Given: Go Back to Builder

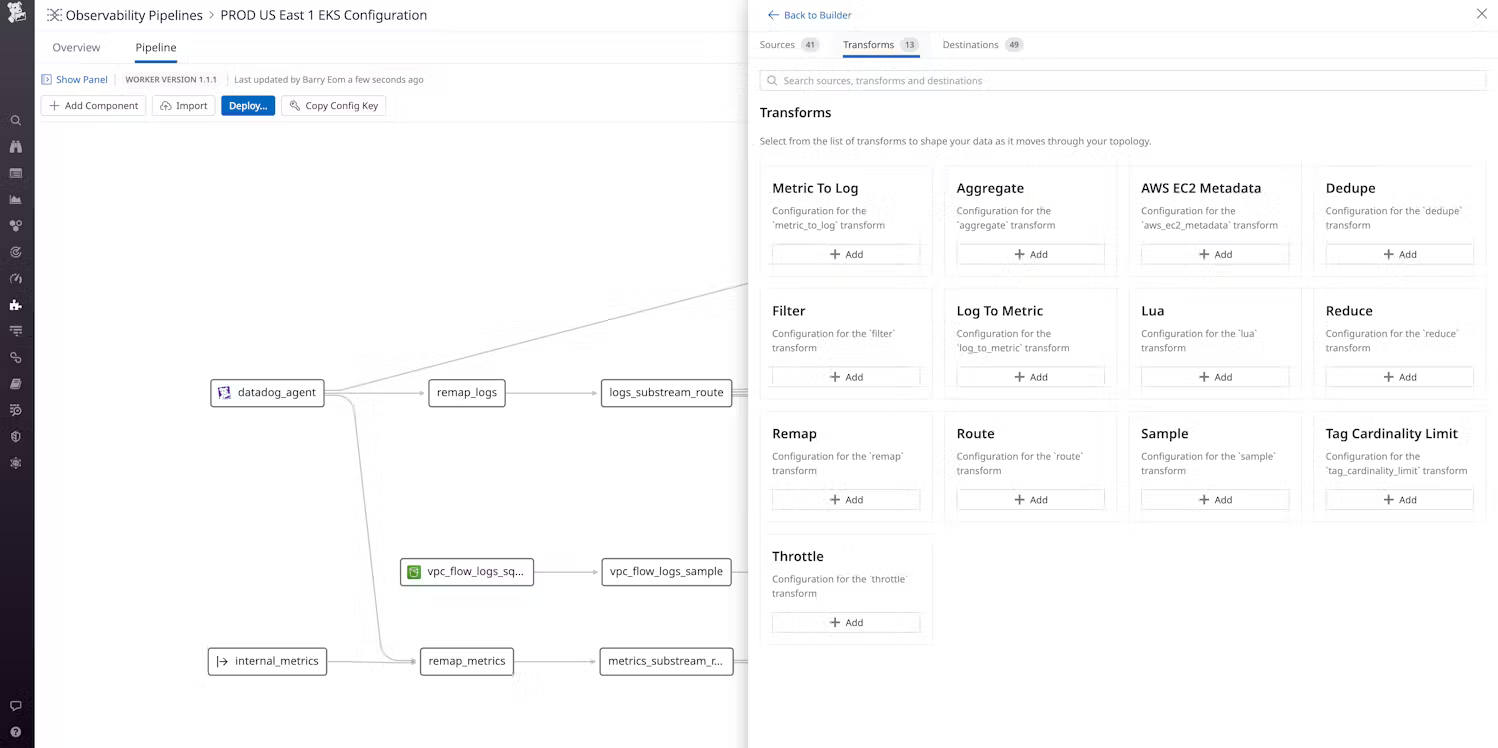Looking at the screenshot, I should 809,15.
